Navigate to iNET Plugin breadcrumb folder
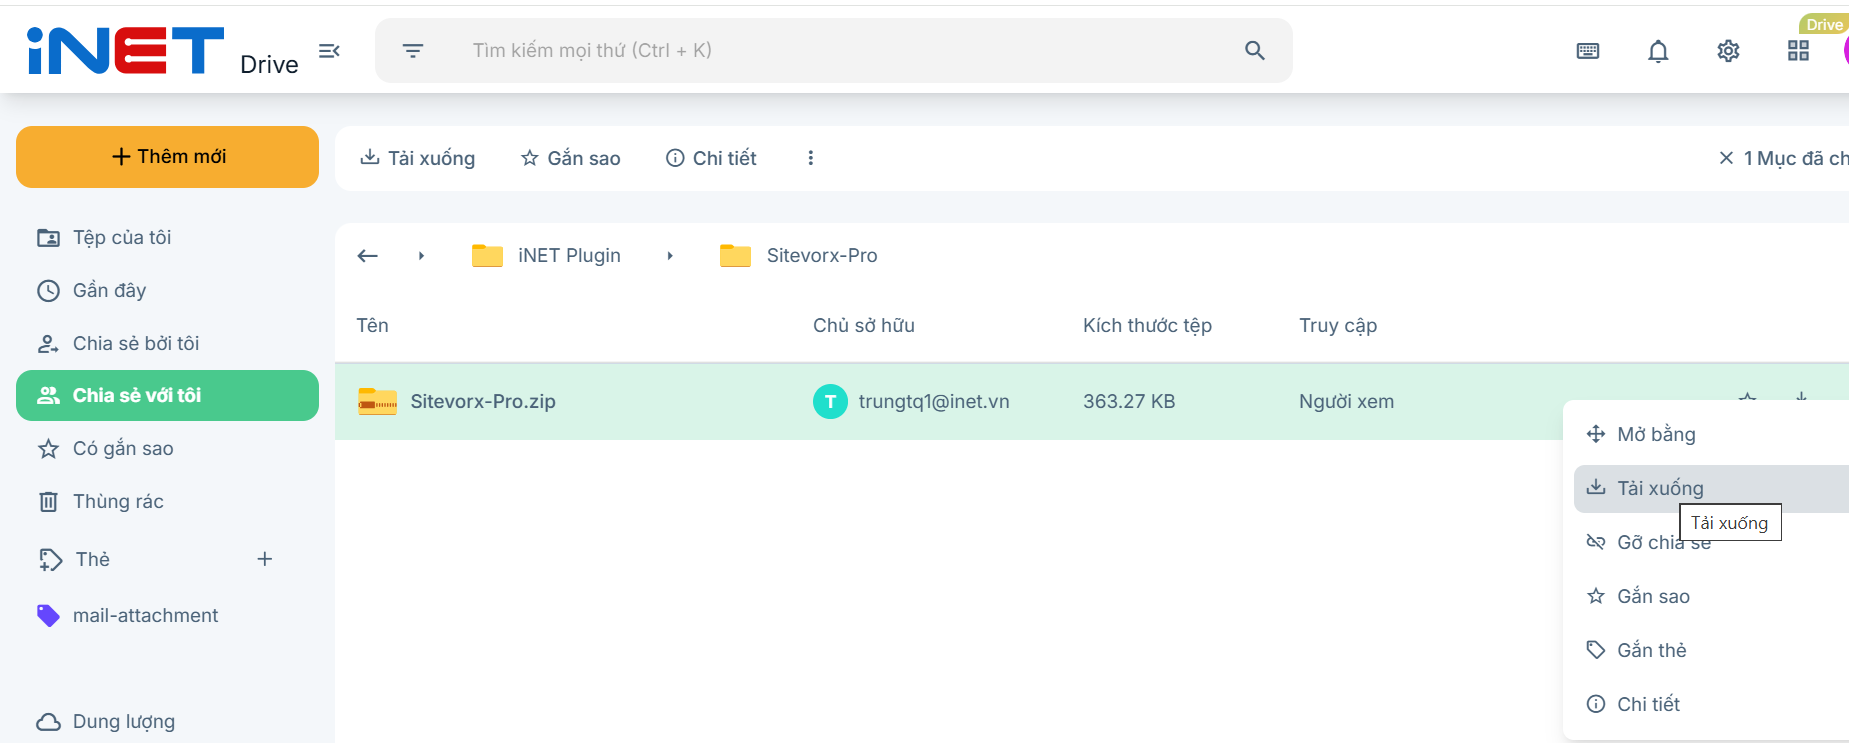 546,256
